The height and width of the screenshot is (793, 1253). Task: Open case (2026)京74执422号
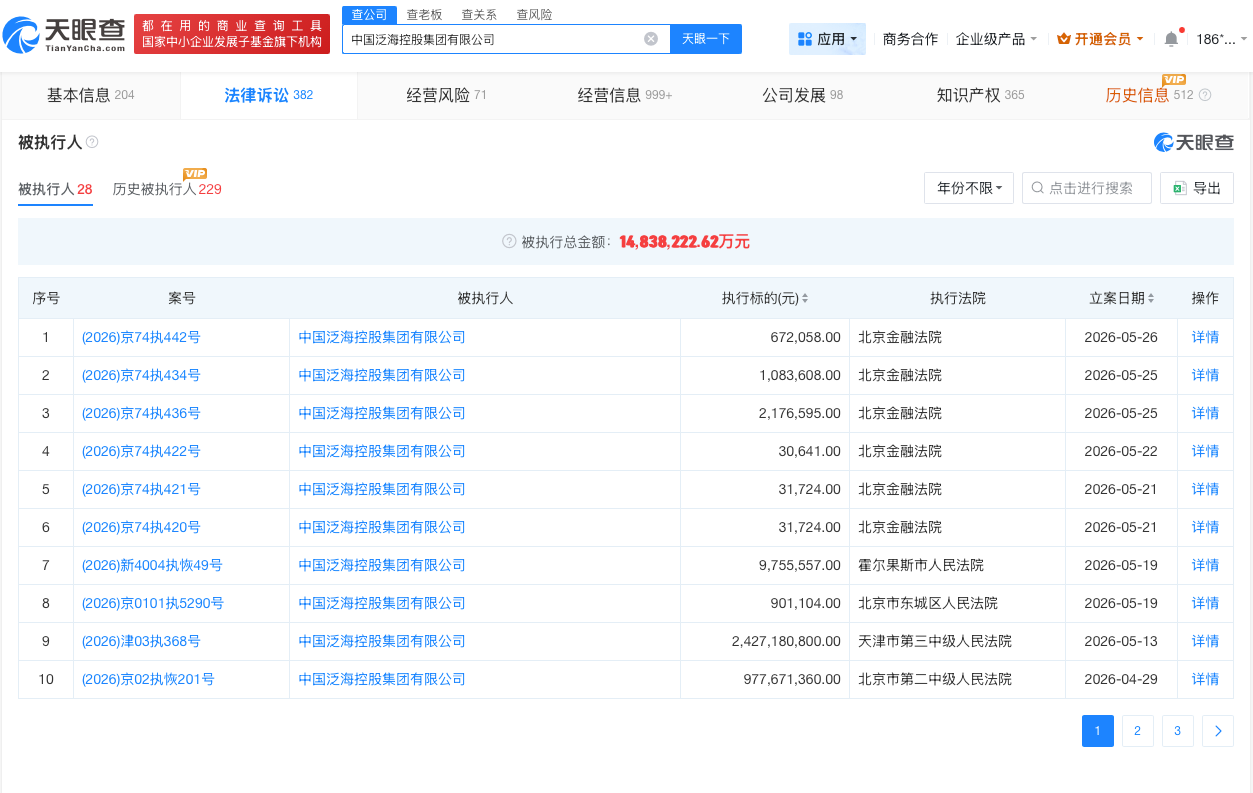coord(141,451)
